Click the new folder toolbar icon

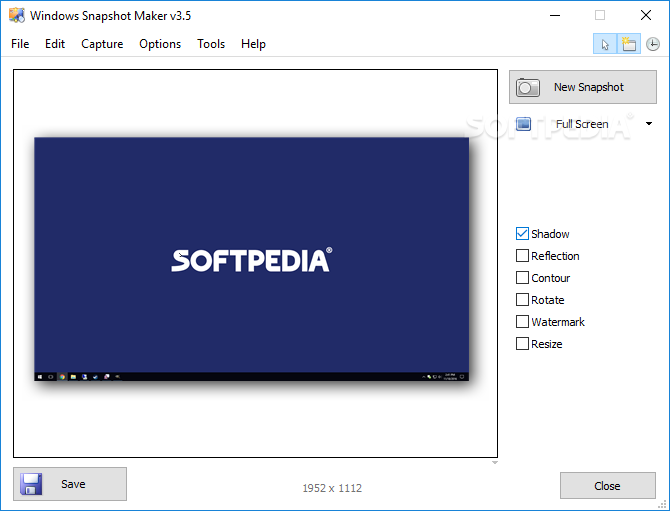(x=629, y=44)
